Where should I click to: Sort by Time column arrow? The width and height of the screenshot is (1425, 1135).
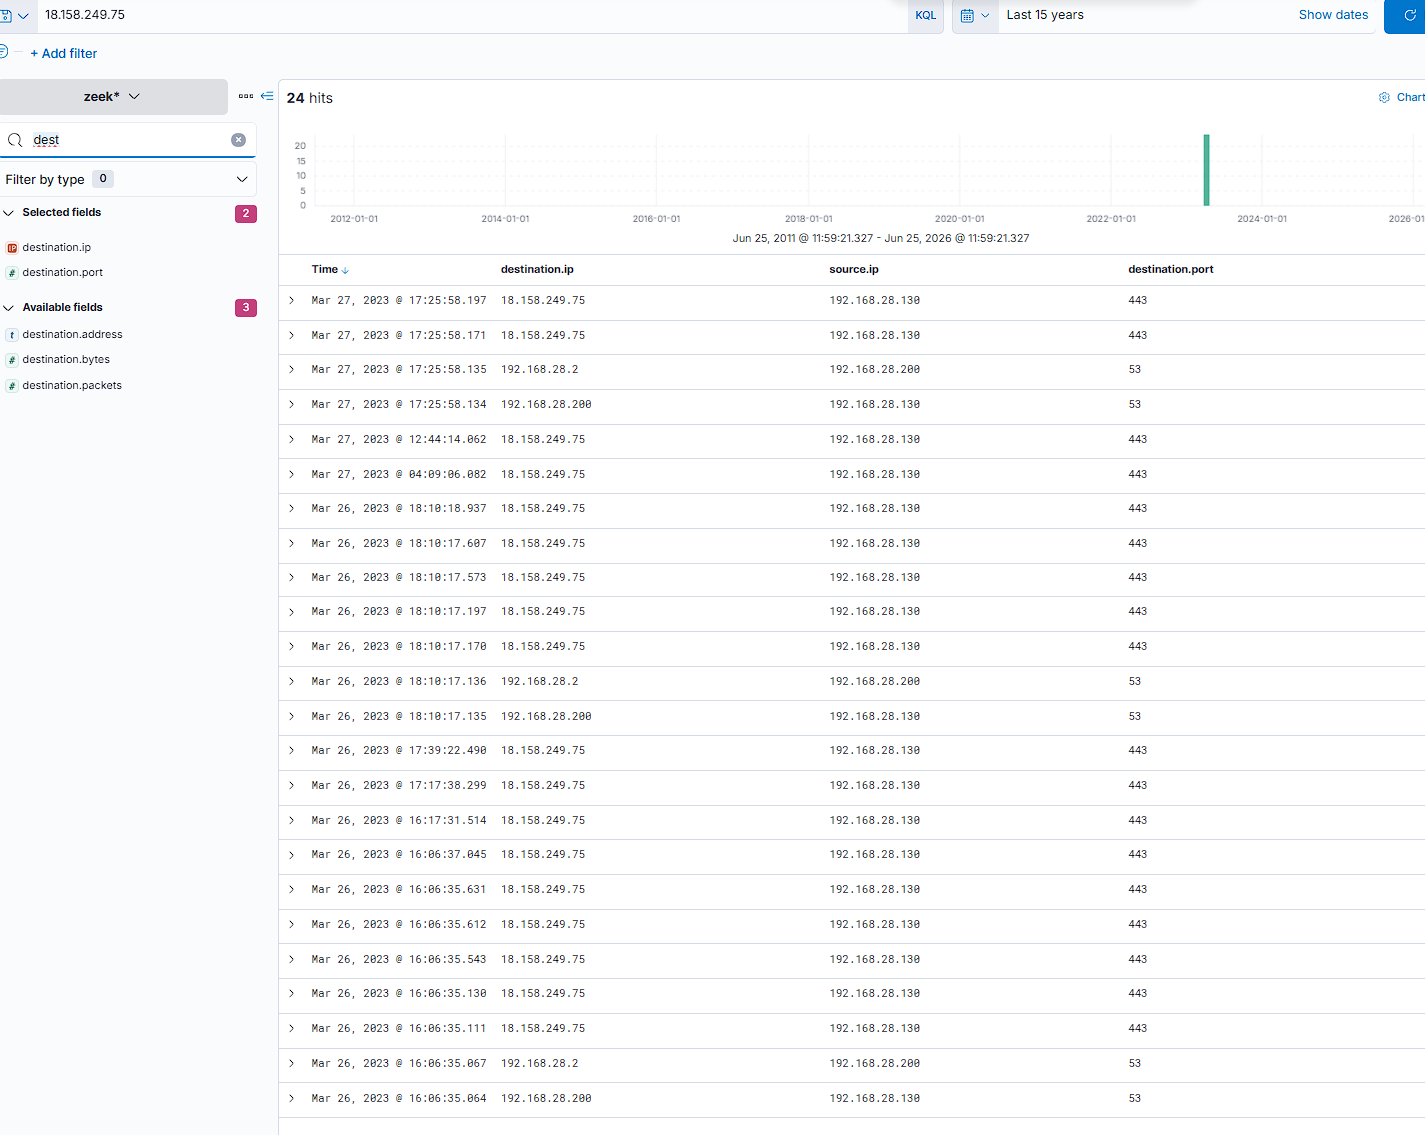pos(345,270)
